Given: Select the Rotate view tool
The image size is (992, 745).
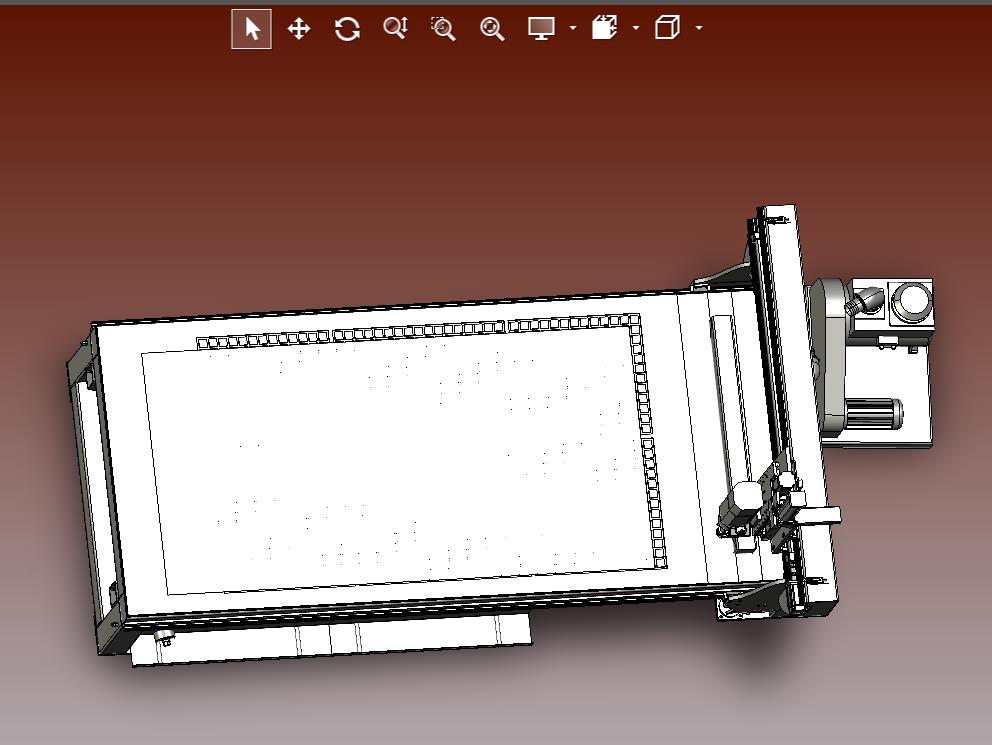Looking at the screenshot, I should pyautogui.click(x=347, y=29).
